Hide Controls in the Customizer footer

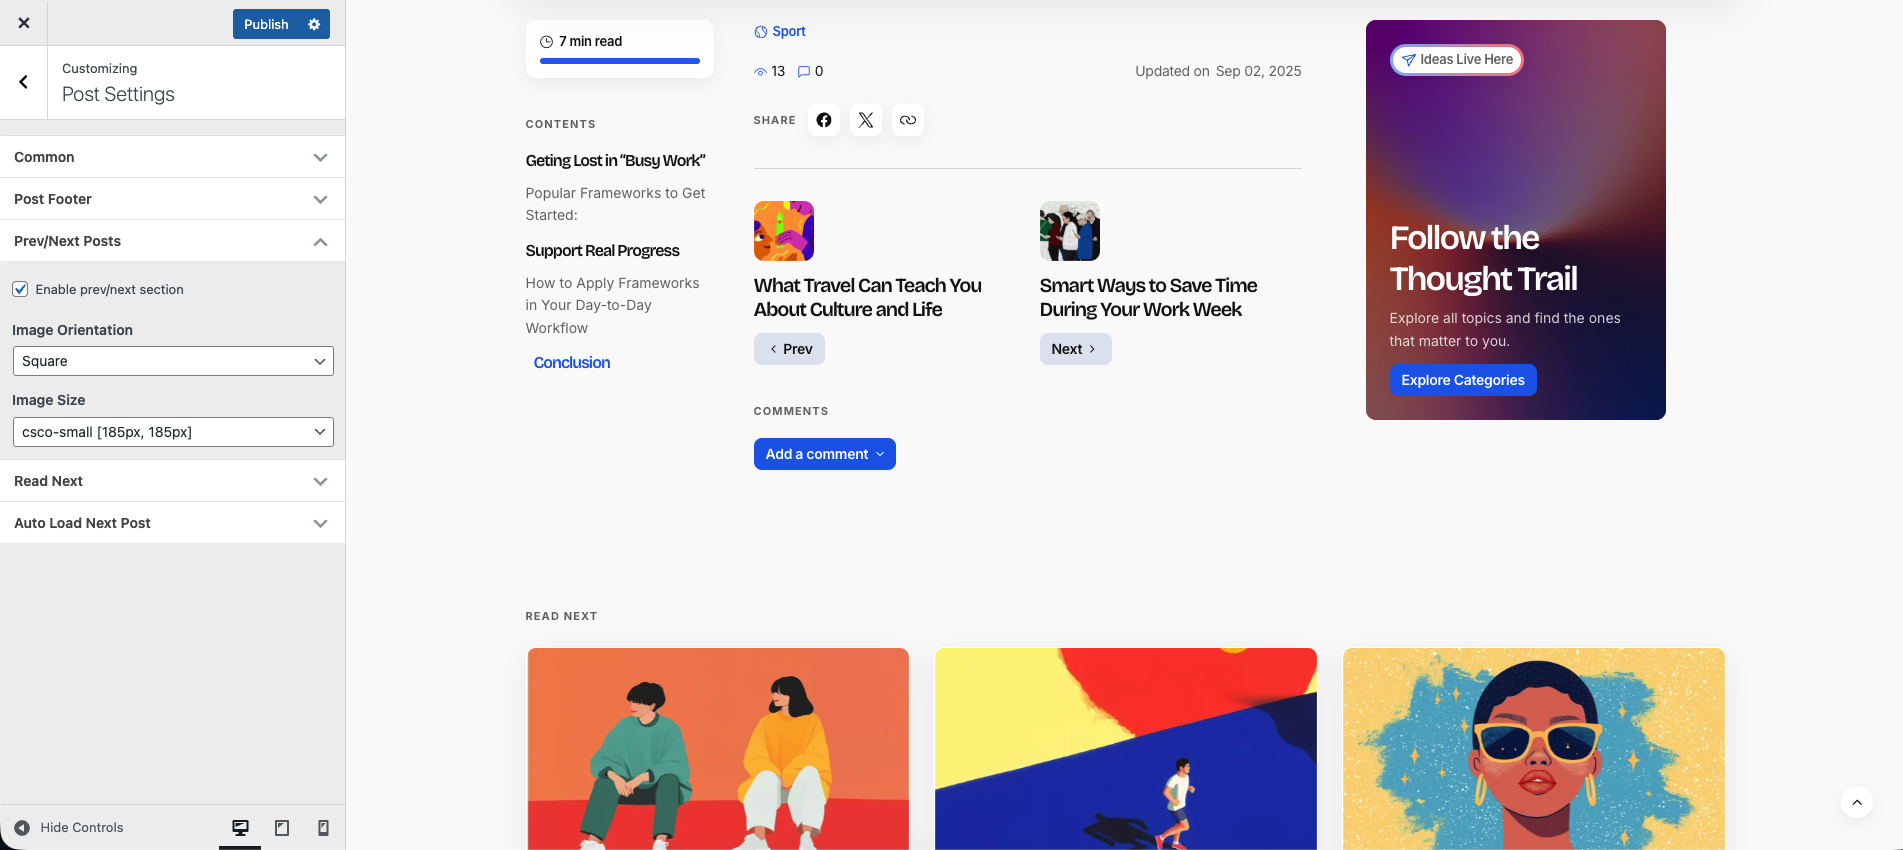69,828
